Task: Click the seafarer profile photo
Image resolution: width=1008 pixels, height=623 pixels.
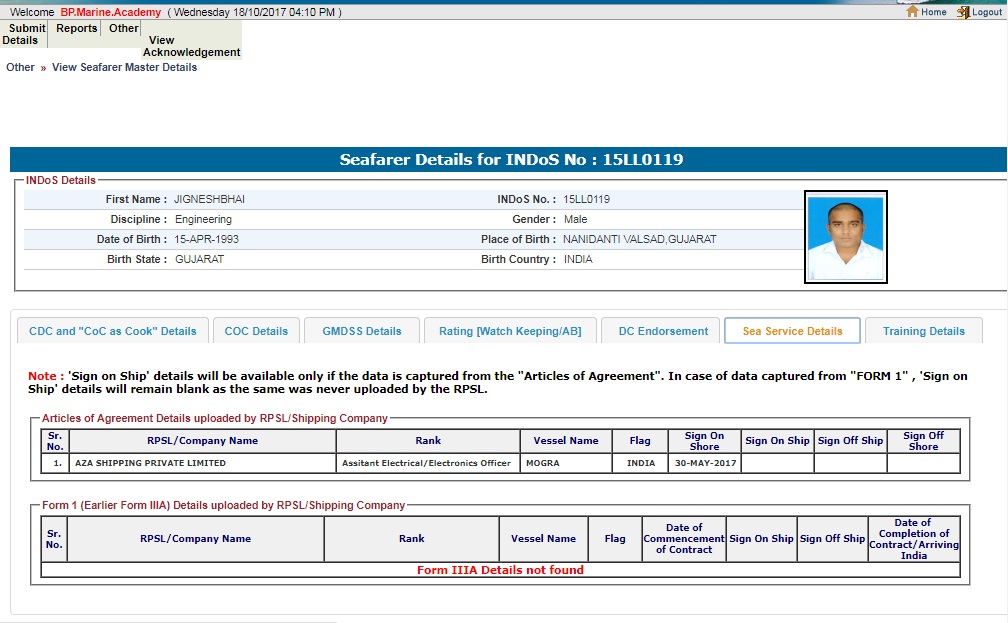Action: (845, 237)
